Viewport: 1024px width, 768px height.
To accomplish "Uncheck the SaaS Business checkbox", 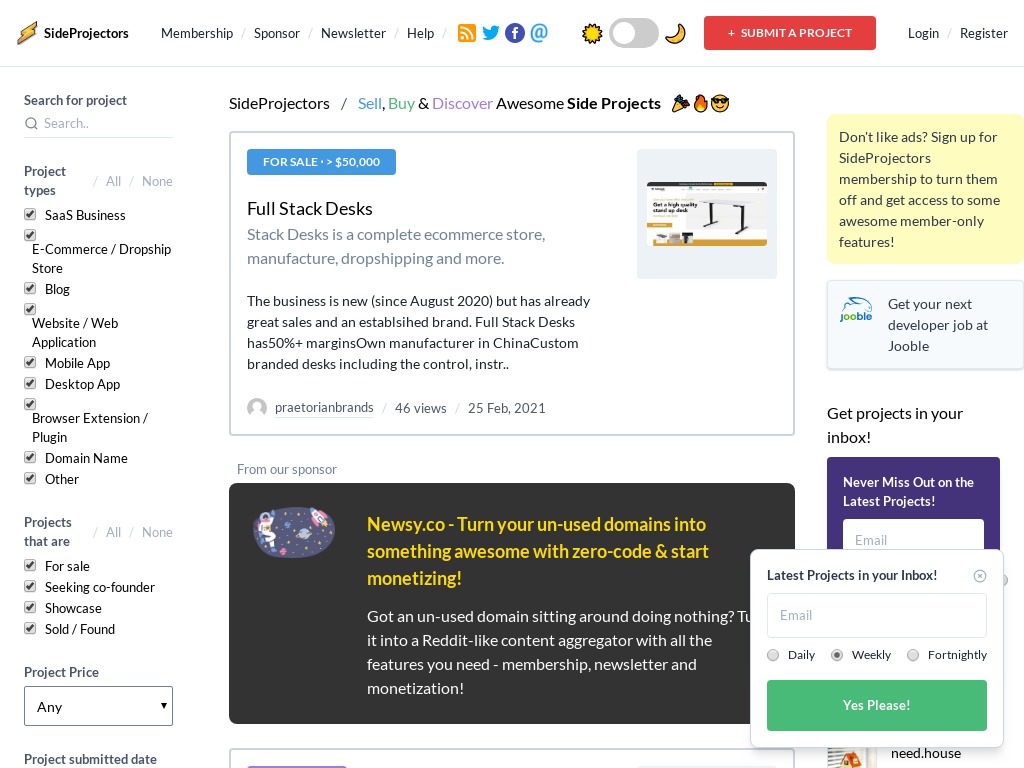I will tap(30, 214).
